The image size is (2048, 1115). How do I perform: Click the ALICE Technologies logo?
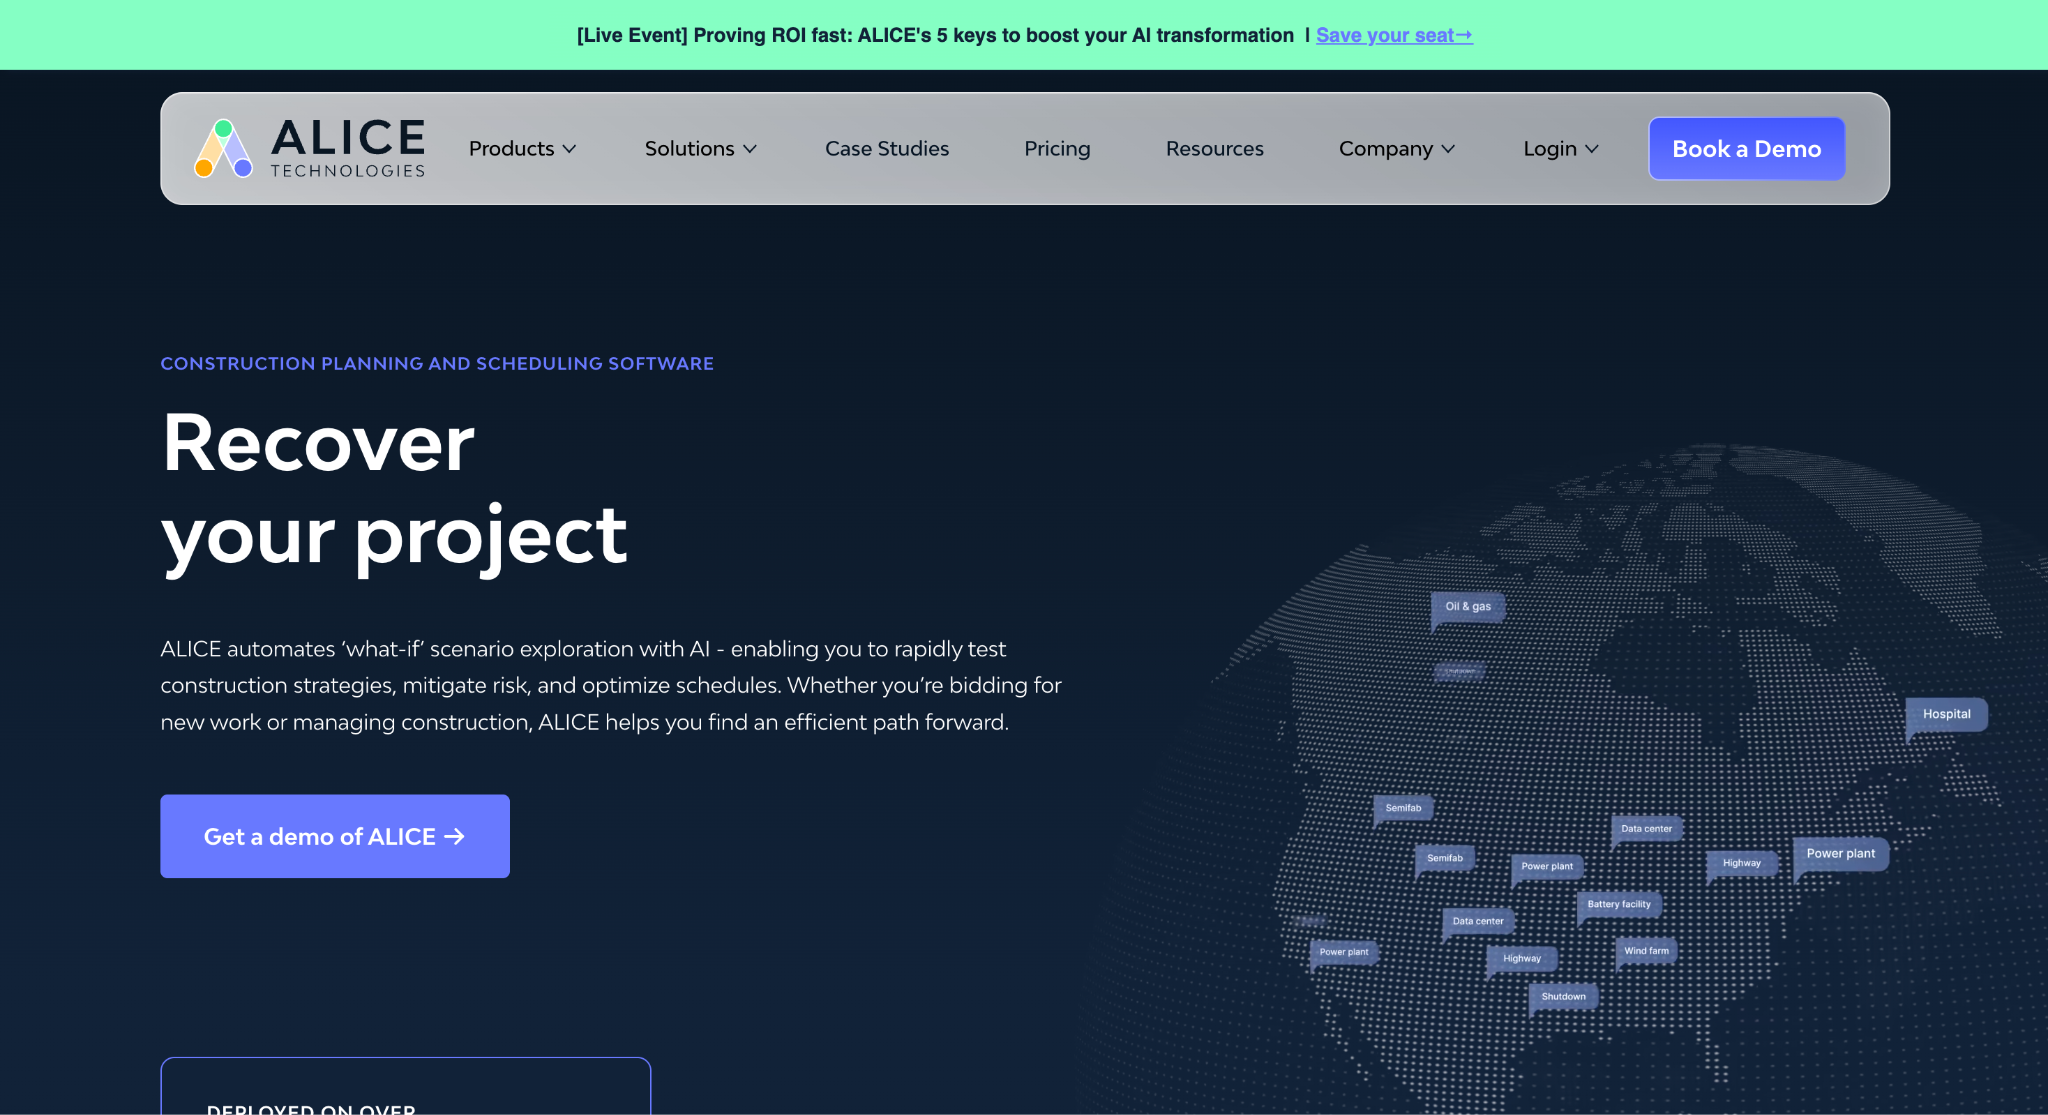click(x=310, y=148)
